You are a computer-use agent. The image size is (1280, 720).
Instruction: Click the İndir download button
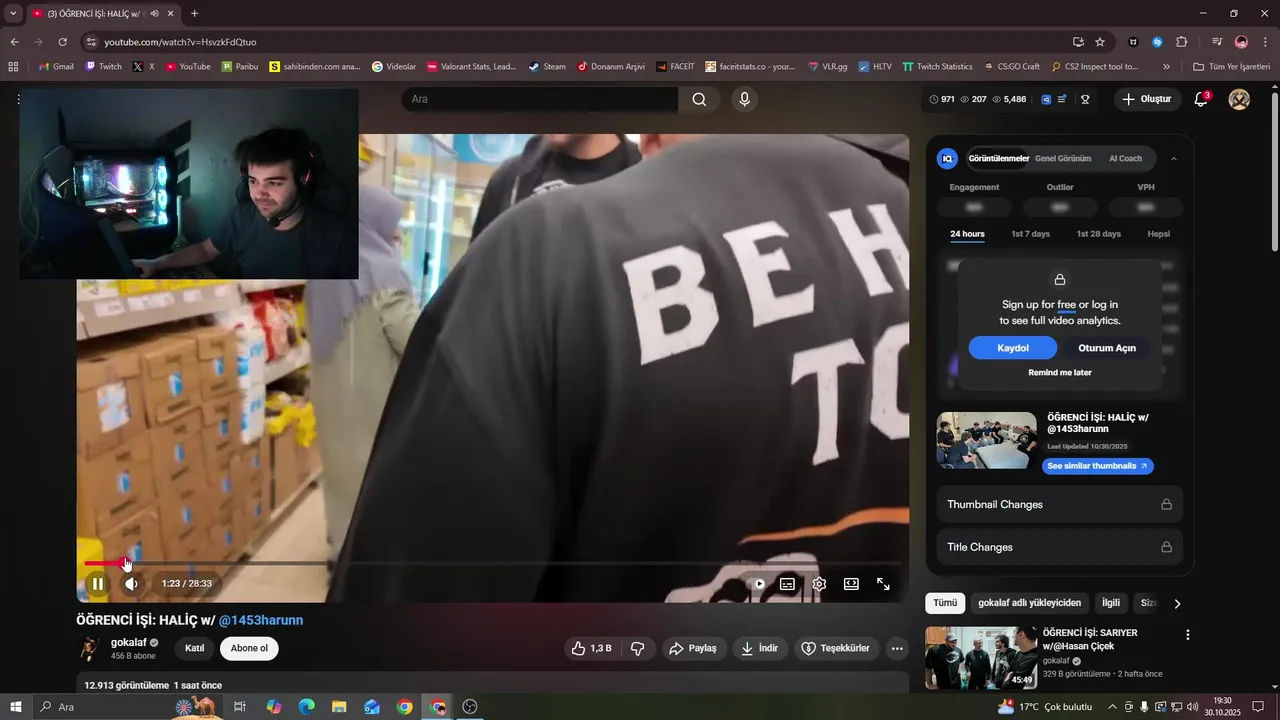tap(759, 648)
